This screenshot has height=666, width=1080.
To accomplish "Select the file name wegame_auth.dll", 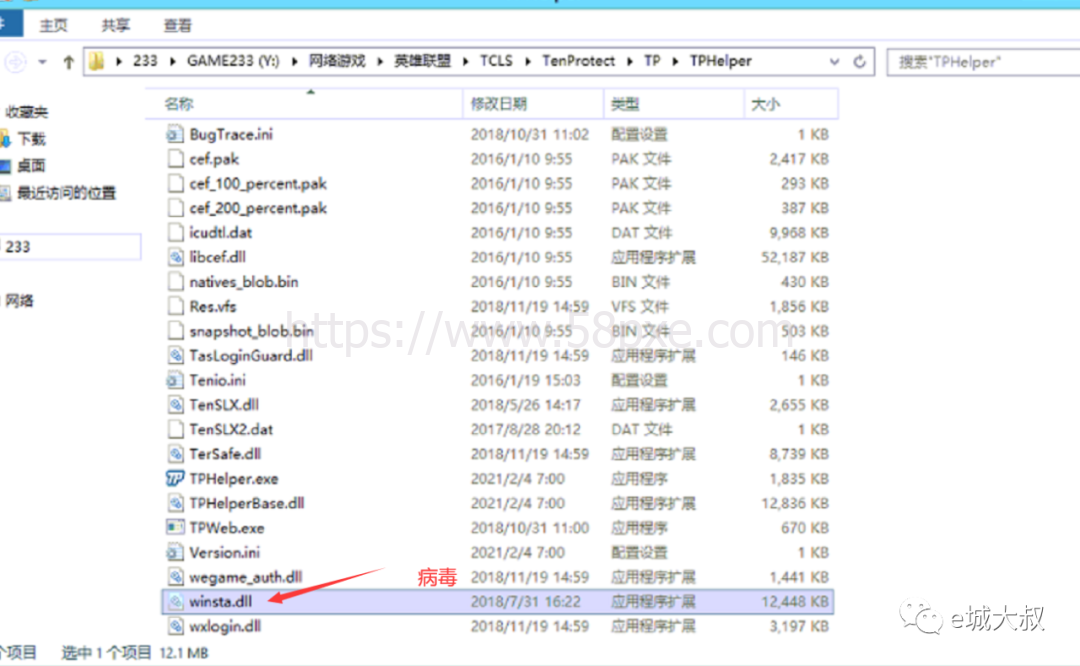I will click(x=246, y=576).
